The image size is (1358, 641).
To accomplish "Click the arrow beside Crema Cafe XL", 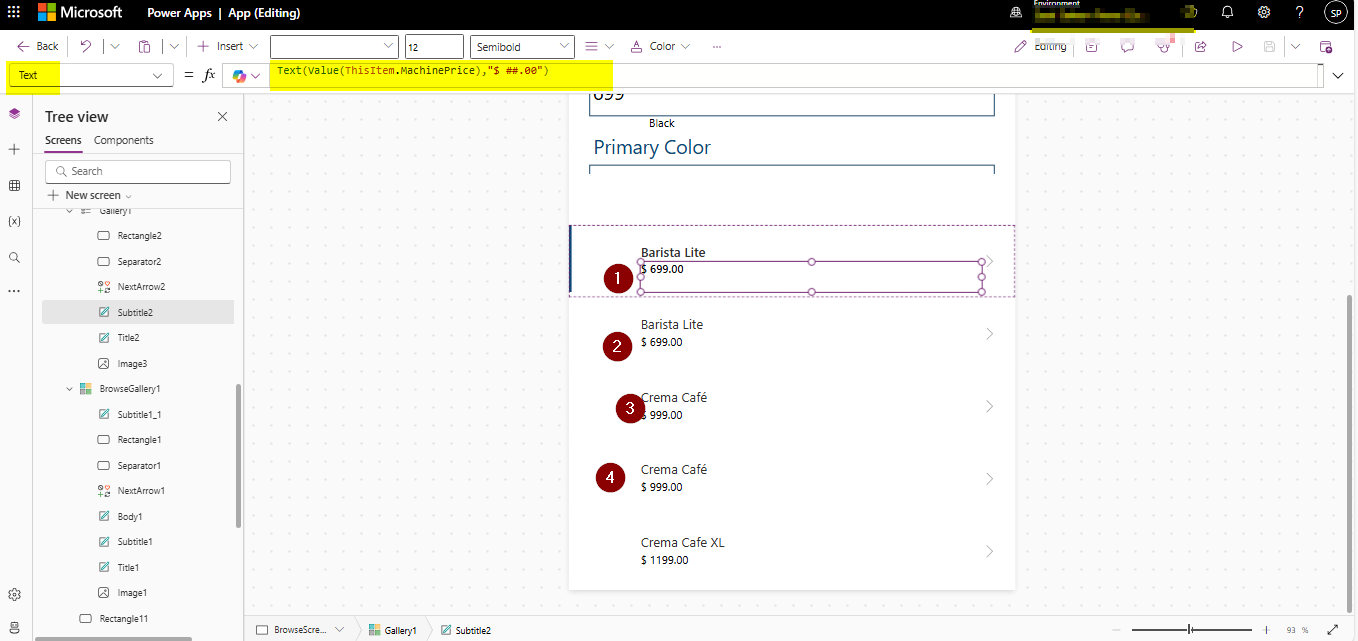I will point(989,551).
